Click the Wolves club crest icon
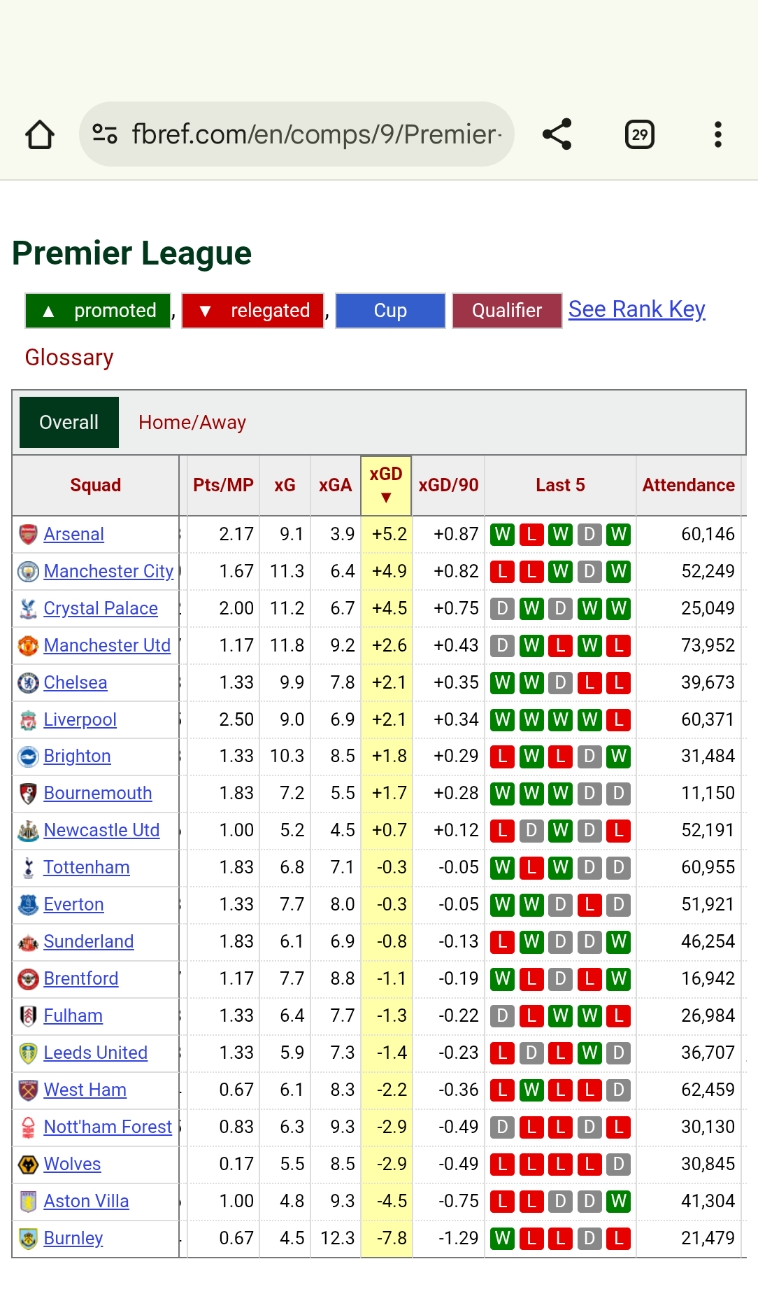Screen dimensions: 758x1295 coord(28,1164)
